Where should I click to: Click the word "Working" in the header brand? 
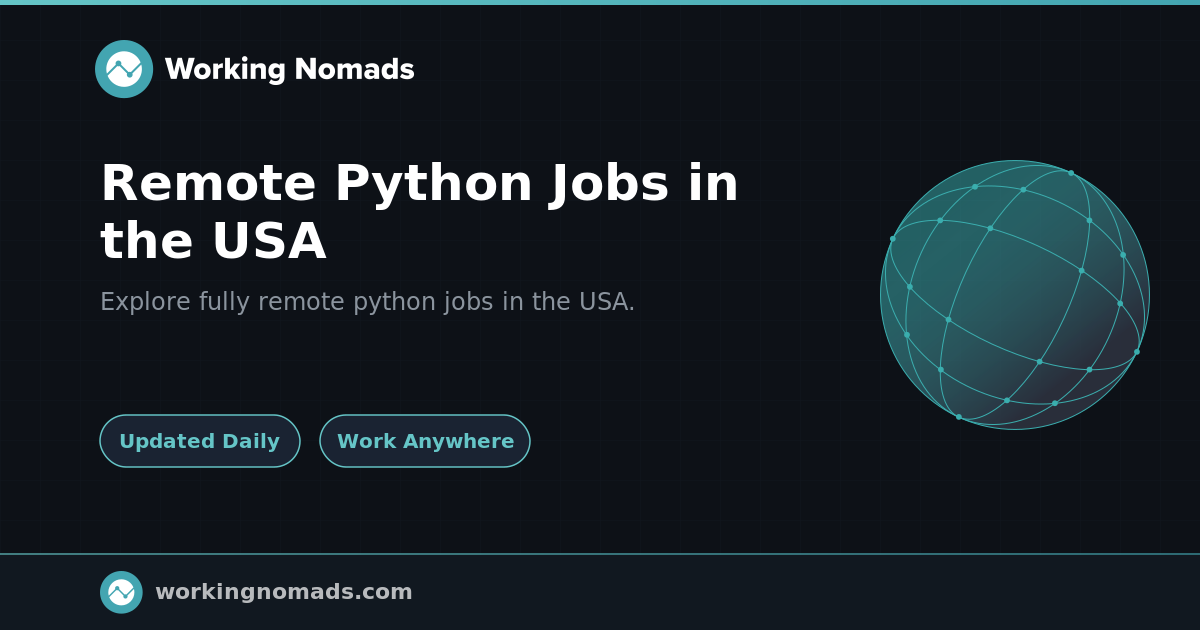click(x=225, y=69)
